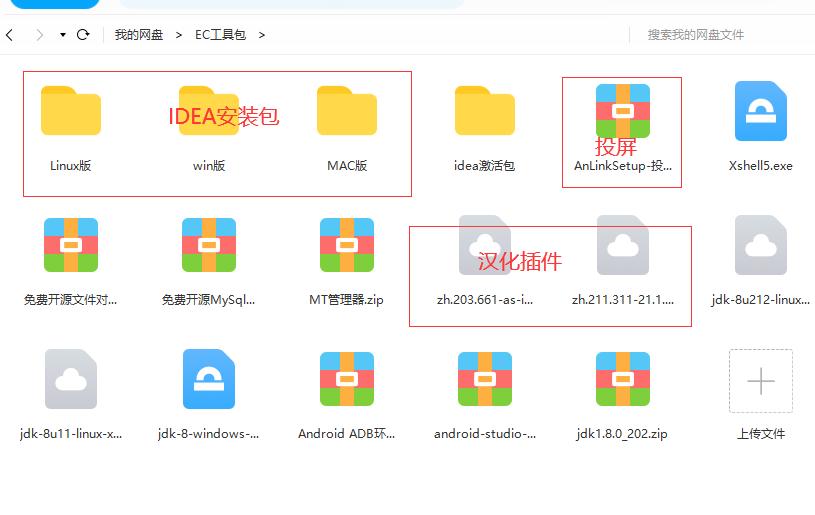Select the zh.211.311-21.1 file icon

(623, 245)
